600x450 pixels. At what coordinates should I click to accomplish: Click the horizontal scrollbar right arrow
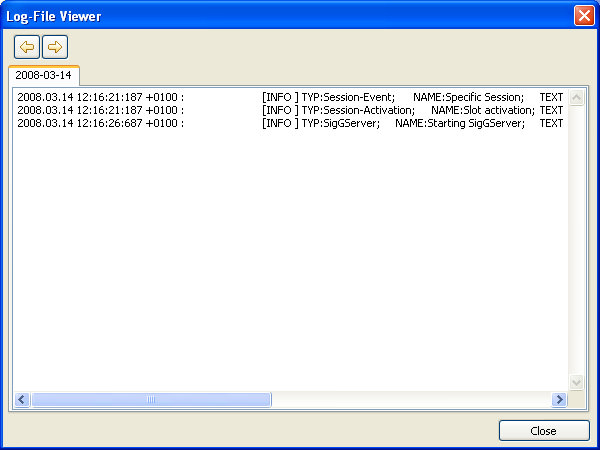pos(559,399)
